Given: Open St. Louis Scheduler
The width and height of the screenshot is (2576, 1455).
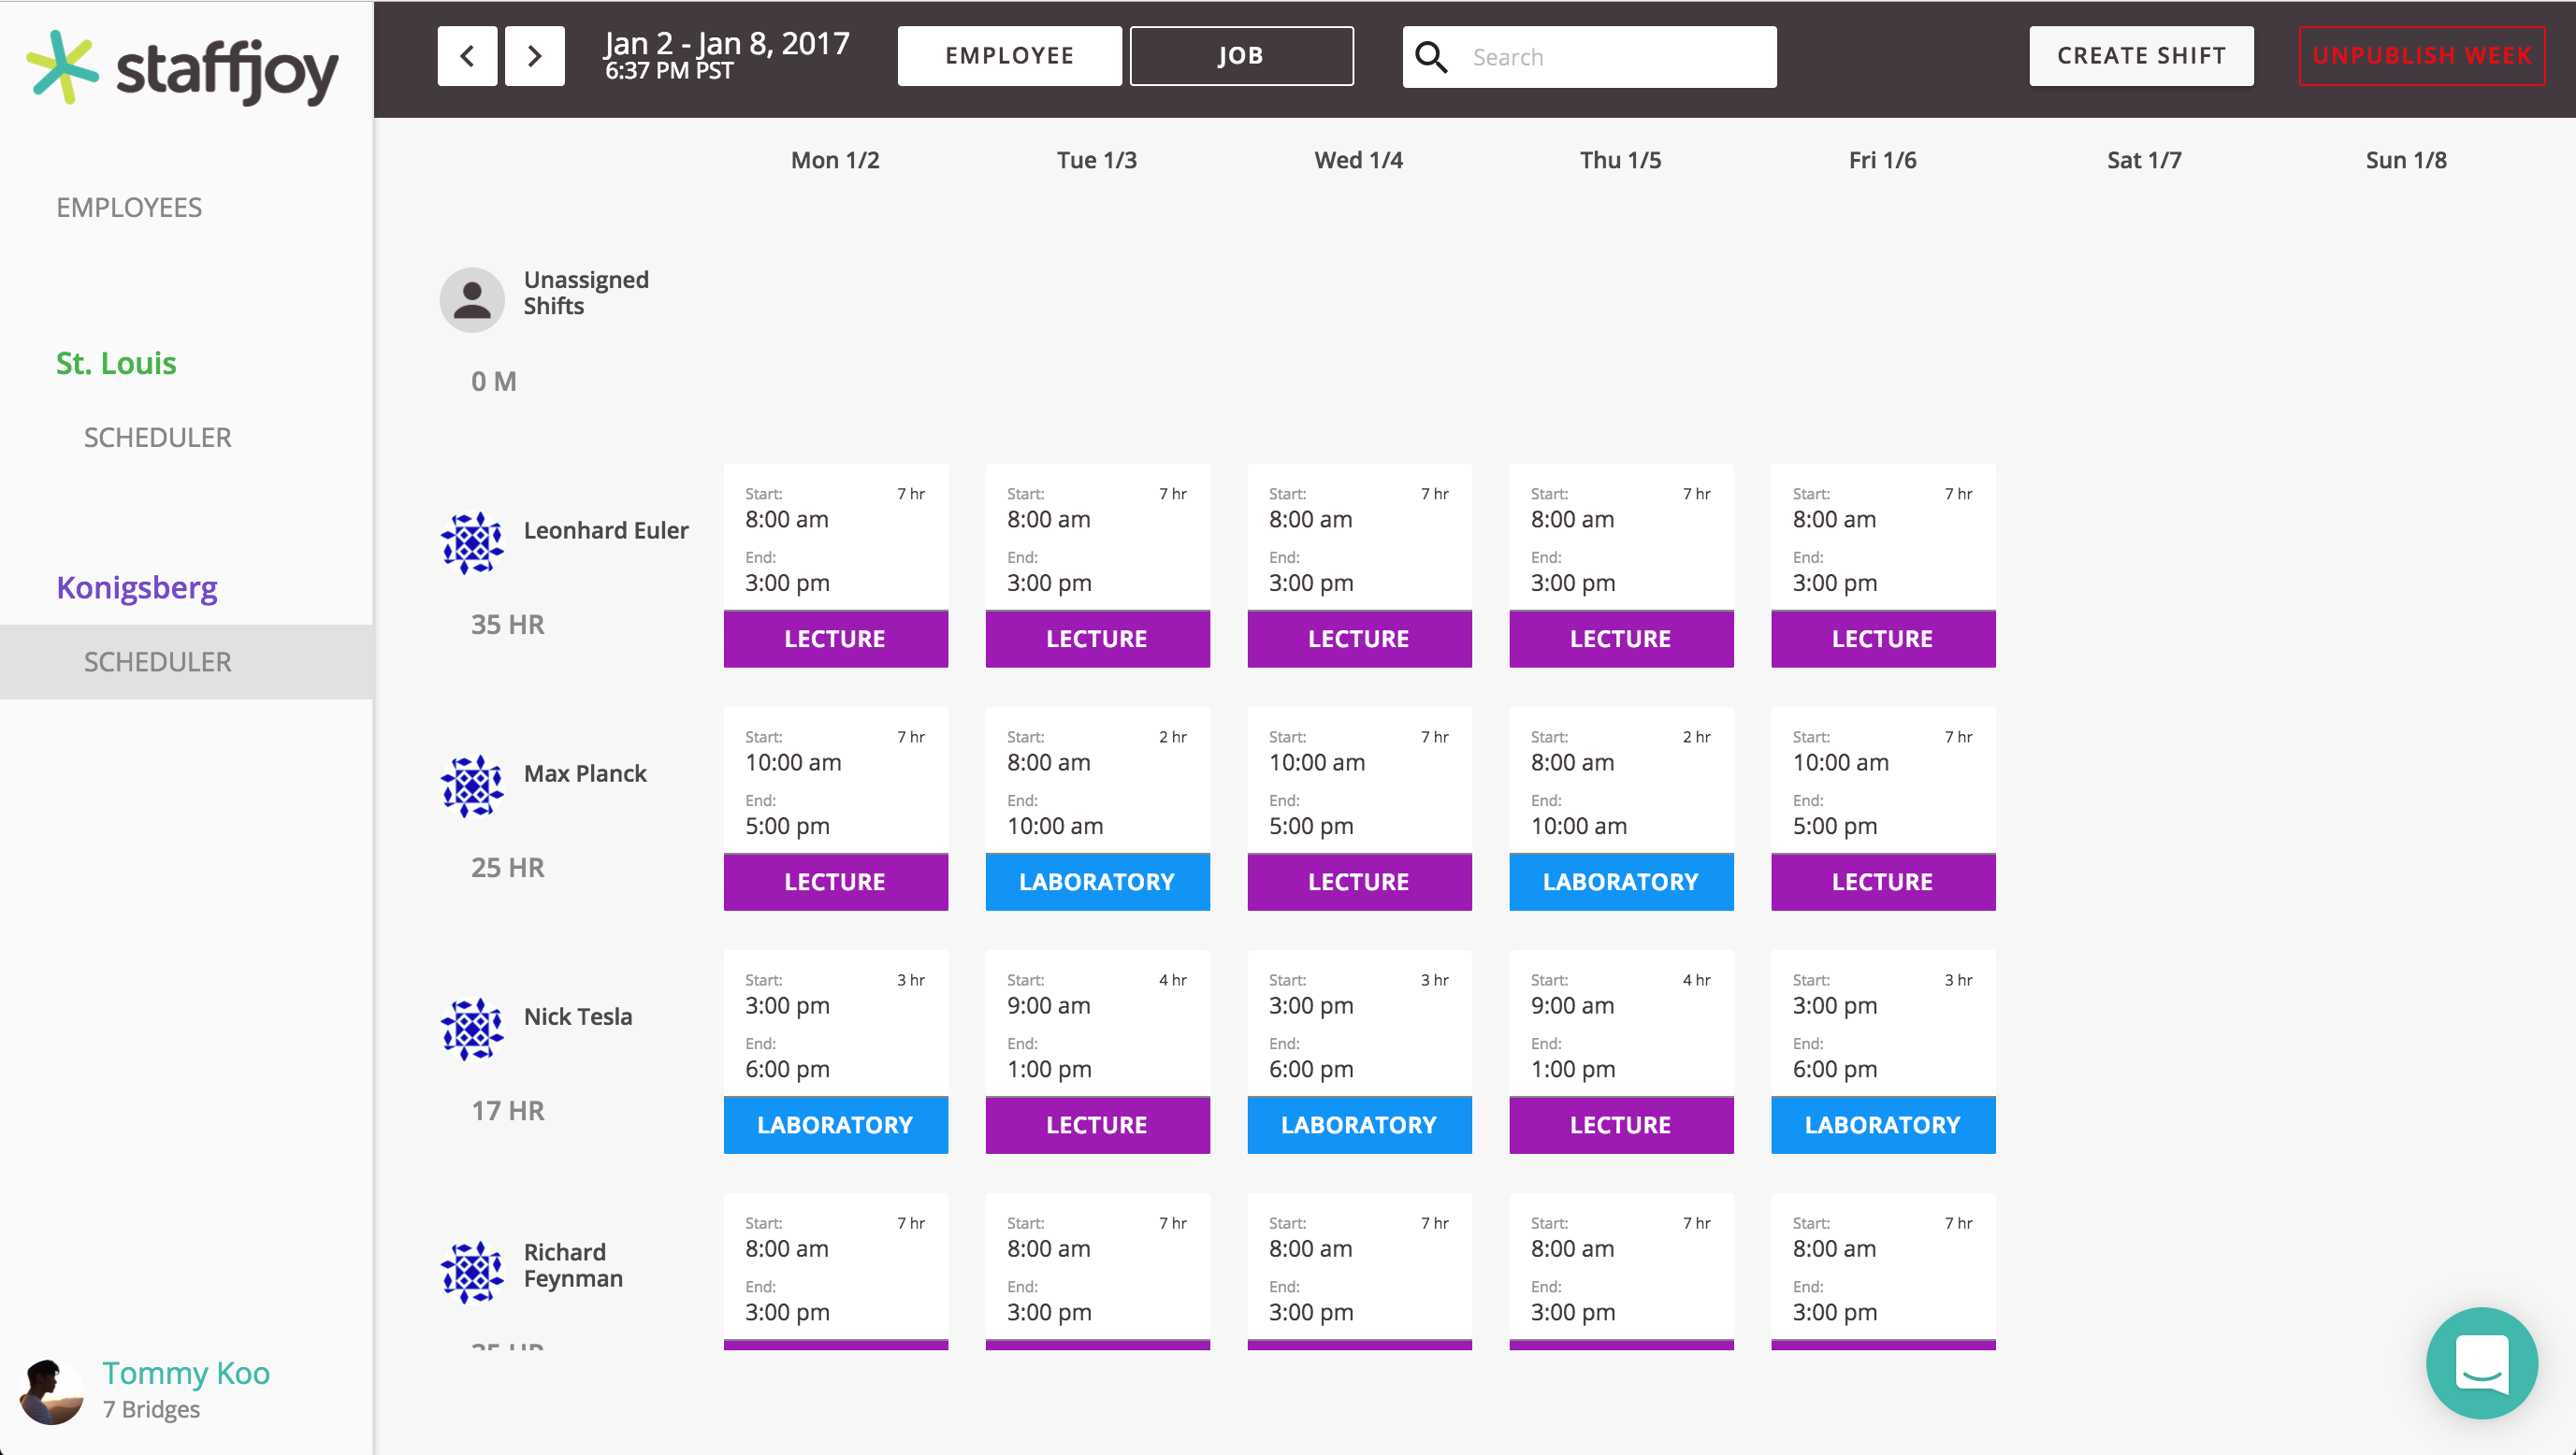Looking at the screenshot, I should coord(157,437).
